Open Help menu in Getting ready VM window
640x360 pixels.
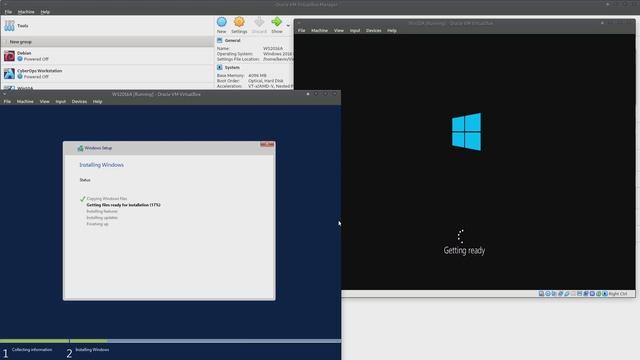coord(392,30)
